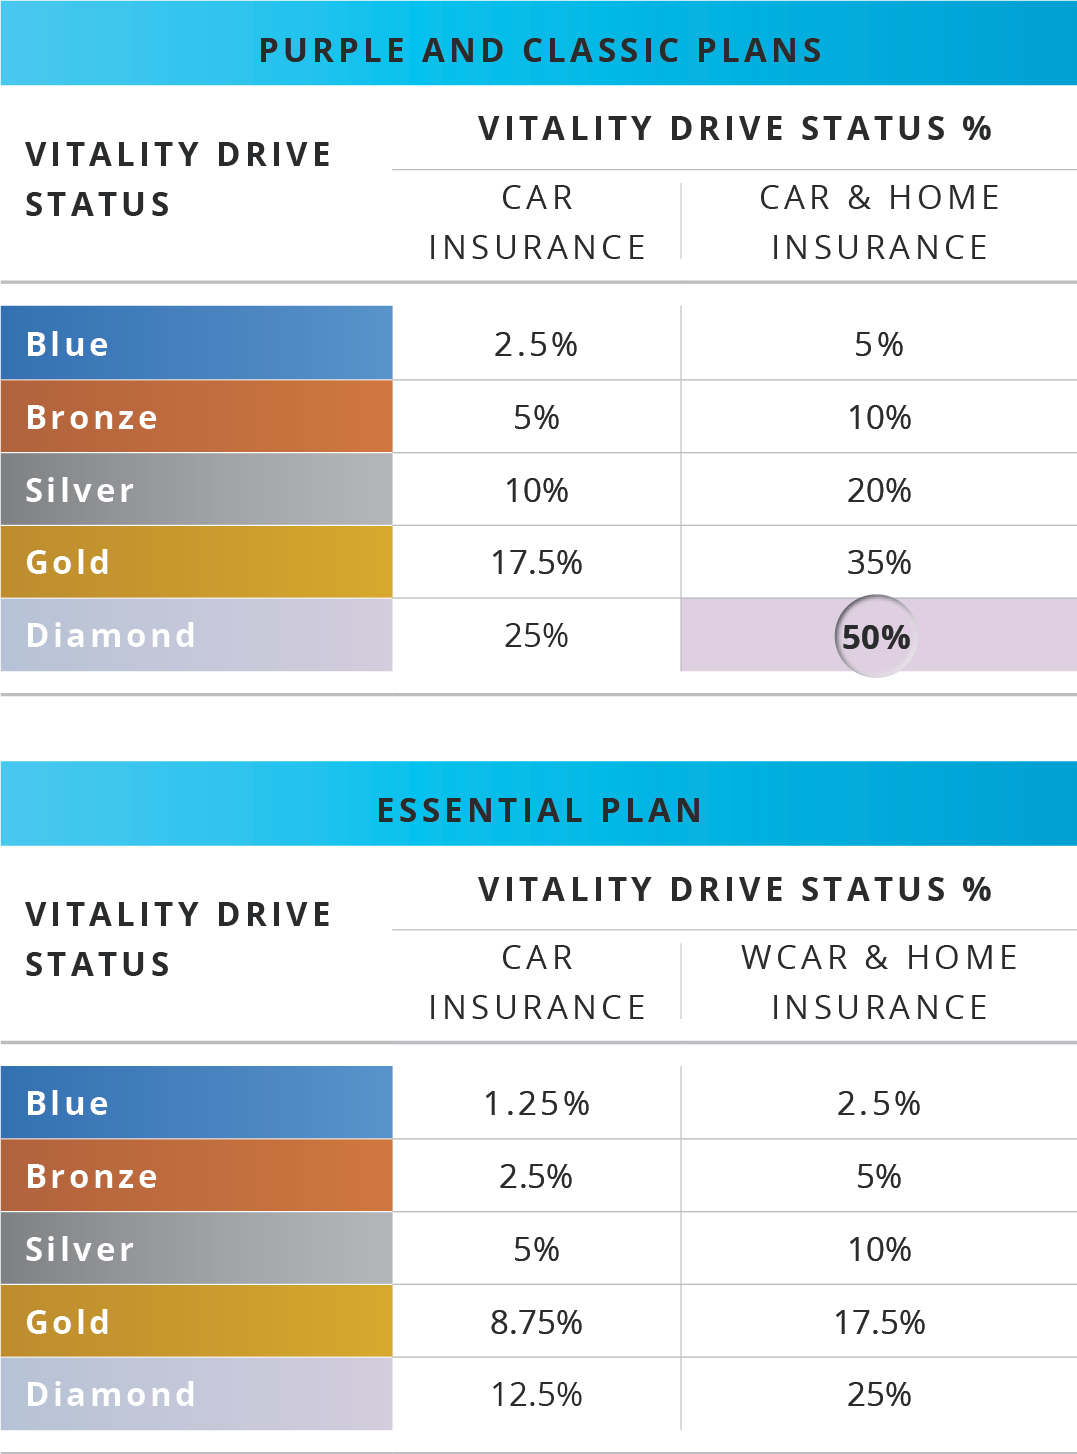Viewport: 1077px width, 1454px height.
Task: Click the Purple and Classic Plans banner
Action: click(540, 49)
